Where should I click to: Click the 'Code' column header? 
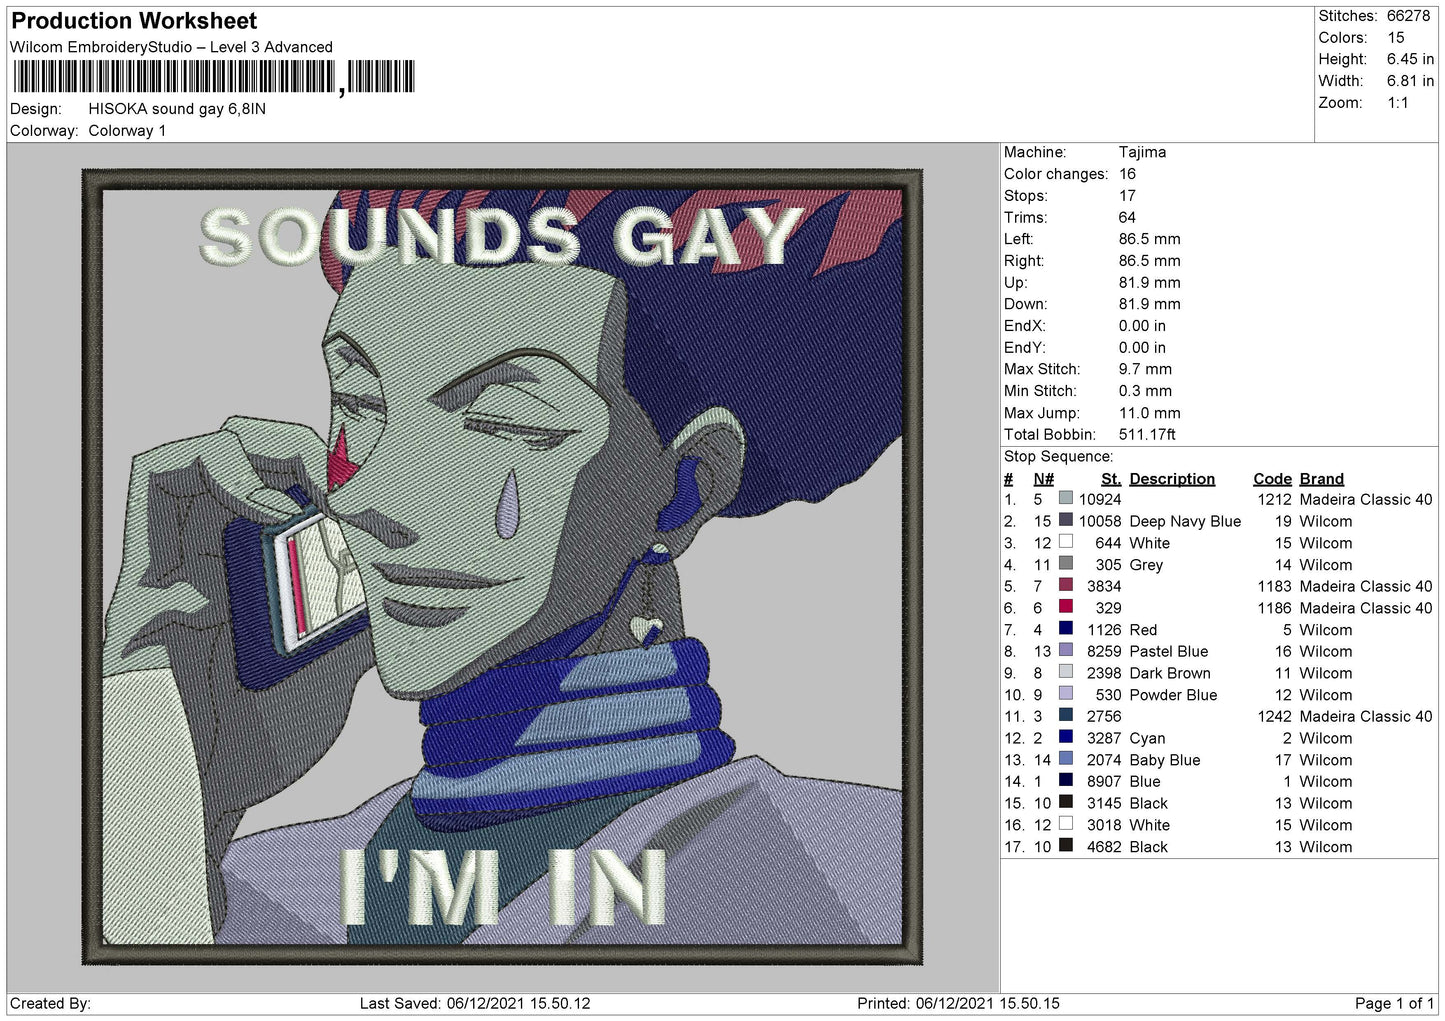(x=1272, y=479)
